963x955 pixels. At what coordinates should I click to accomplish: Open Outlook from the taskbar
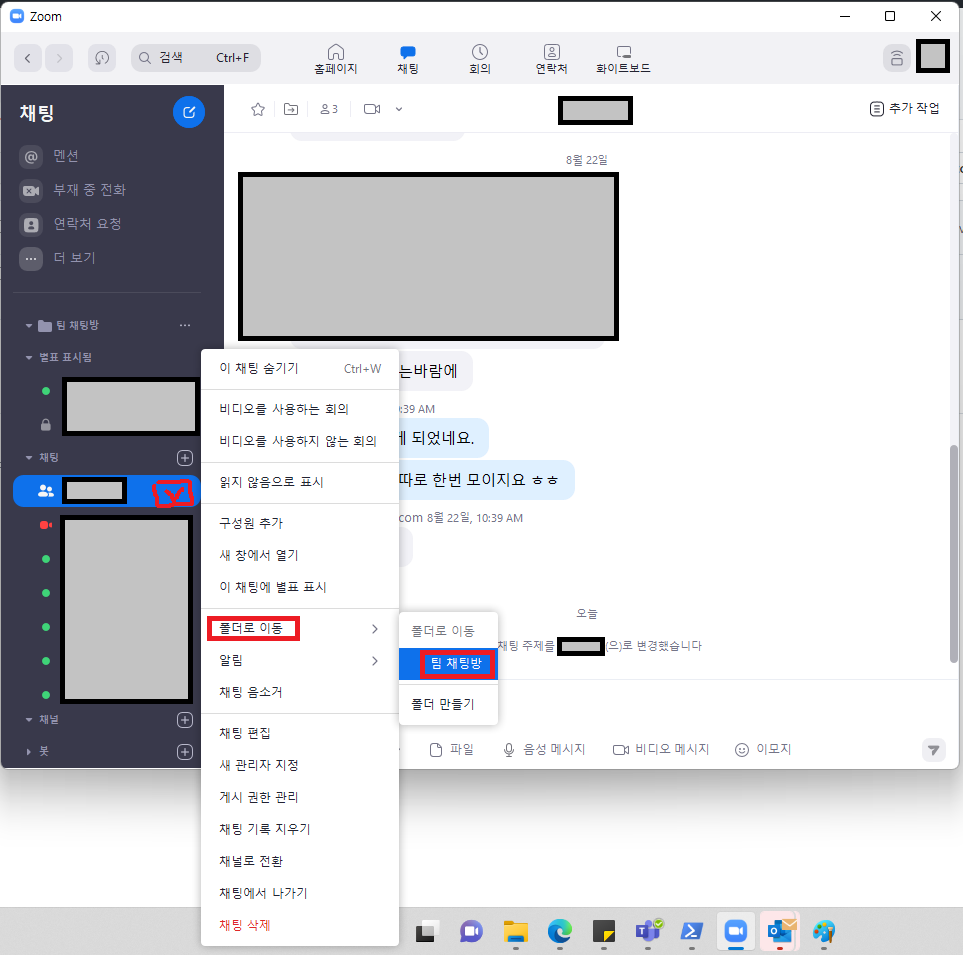(780, 932)
